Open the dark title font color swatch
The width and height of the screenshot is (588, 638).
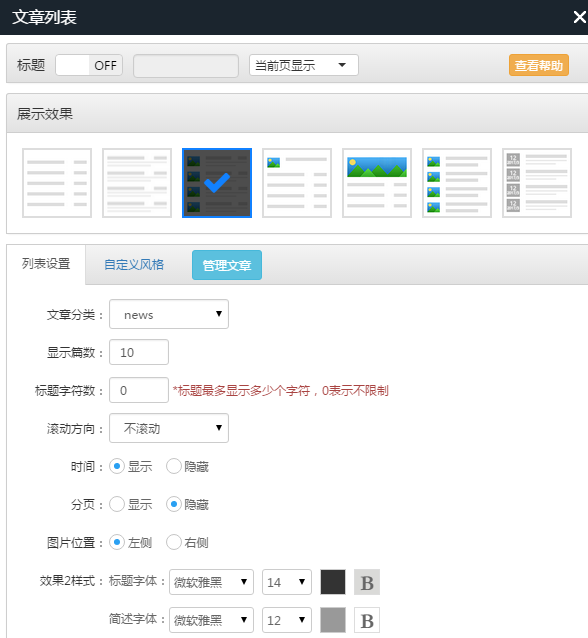pos(333,582)
